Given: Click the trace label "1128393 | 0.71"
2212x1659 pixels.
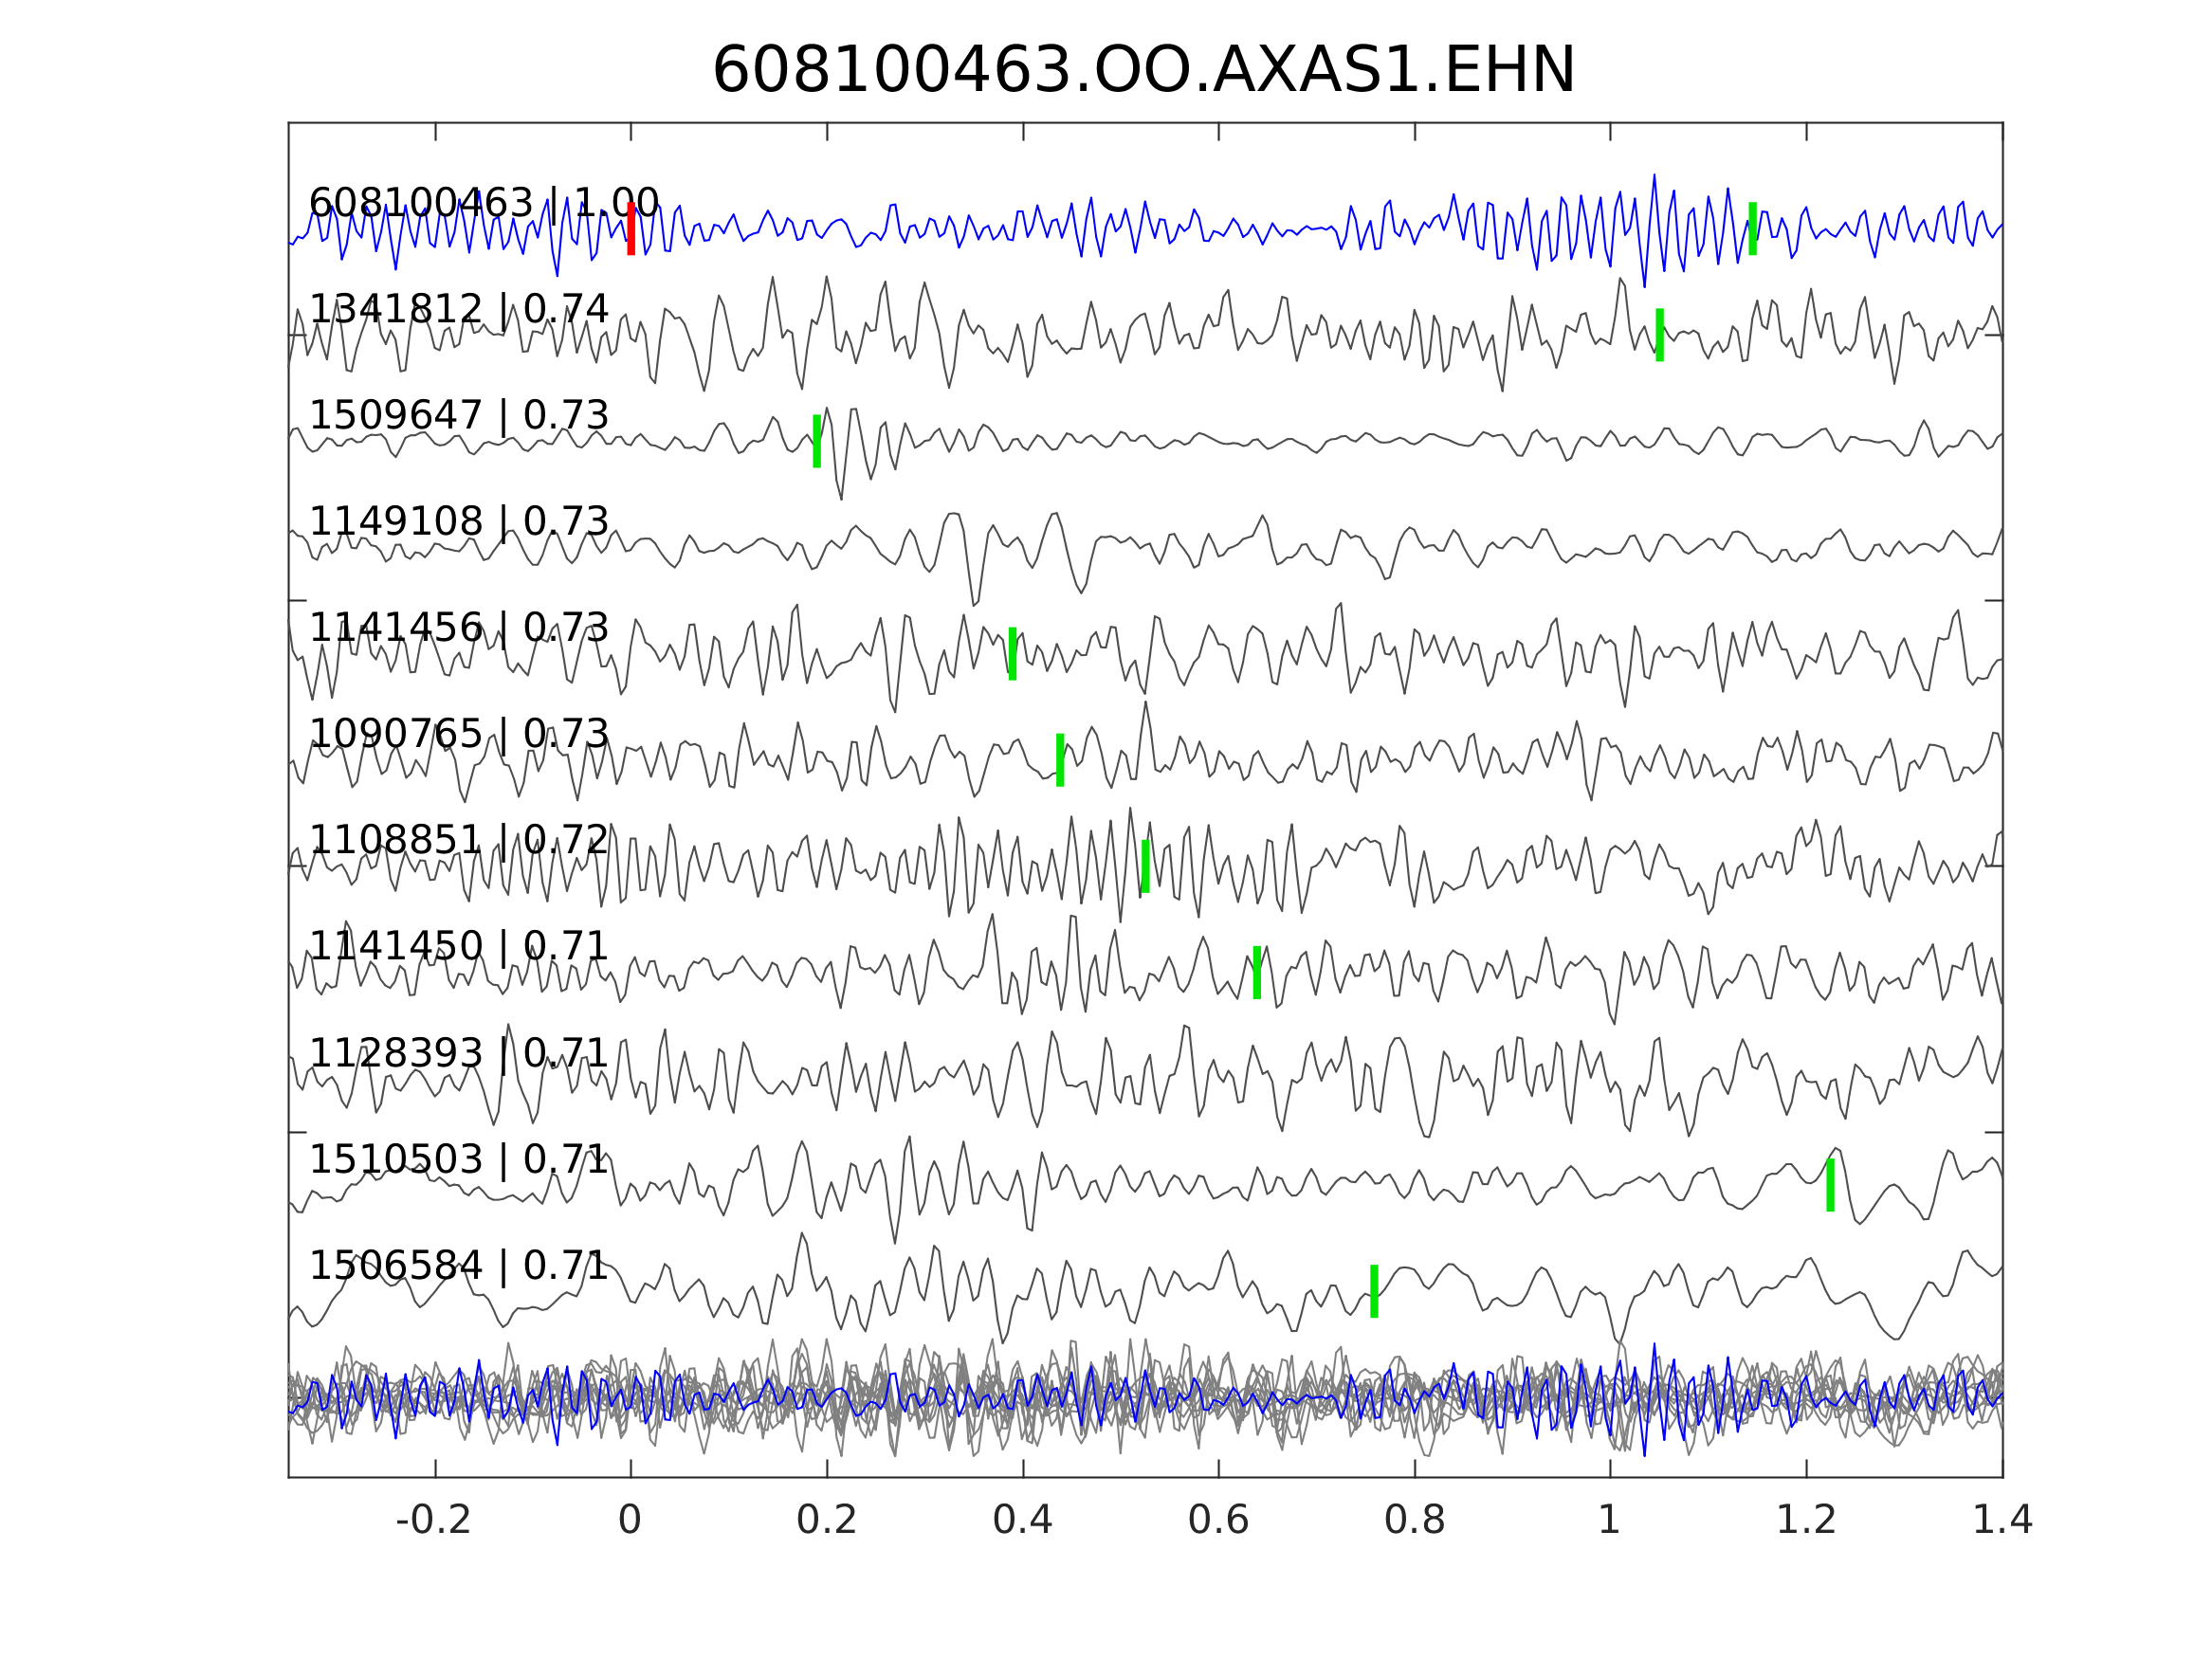Looking at the screenshot, I should (x=458, y=1053).
